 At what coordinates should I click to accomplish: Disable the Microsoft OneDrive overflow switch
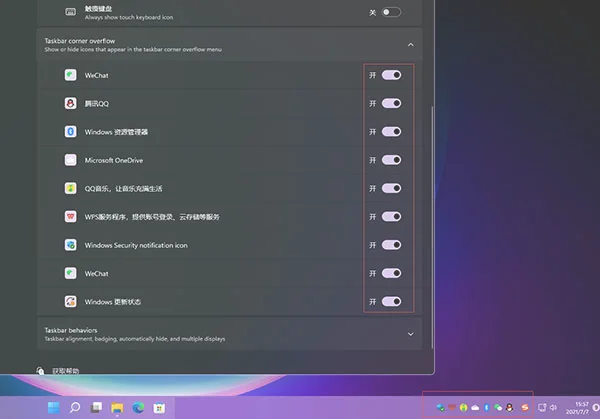[391, 160]
